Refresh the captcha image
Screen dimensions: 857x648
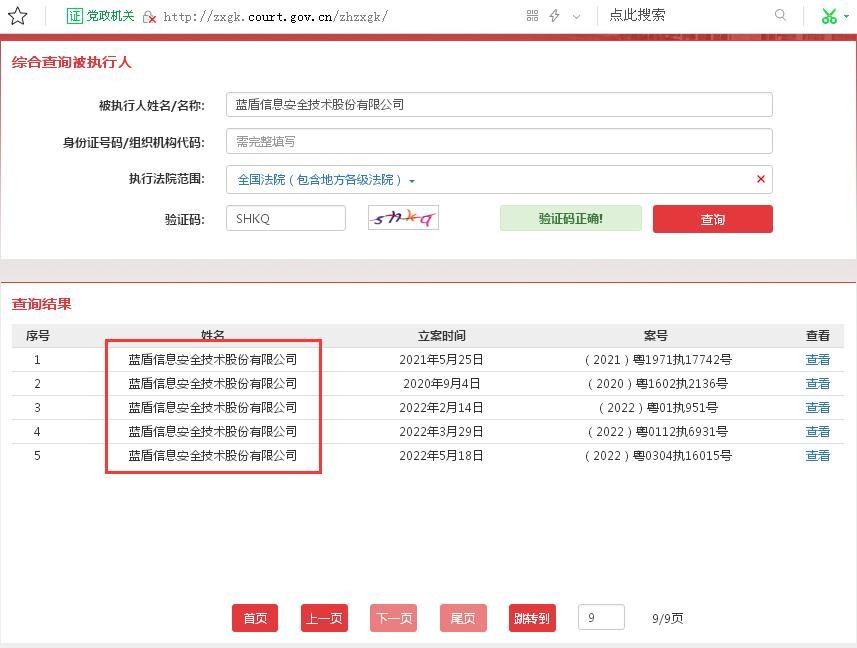[x=403, y=218]
